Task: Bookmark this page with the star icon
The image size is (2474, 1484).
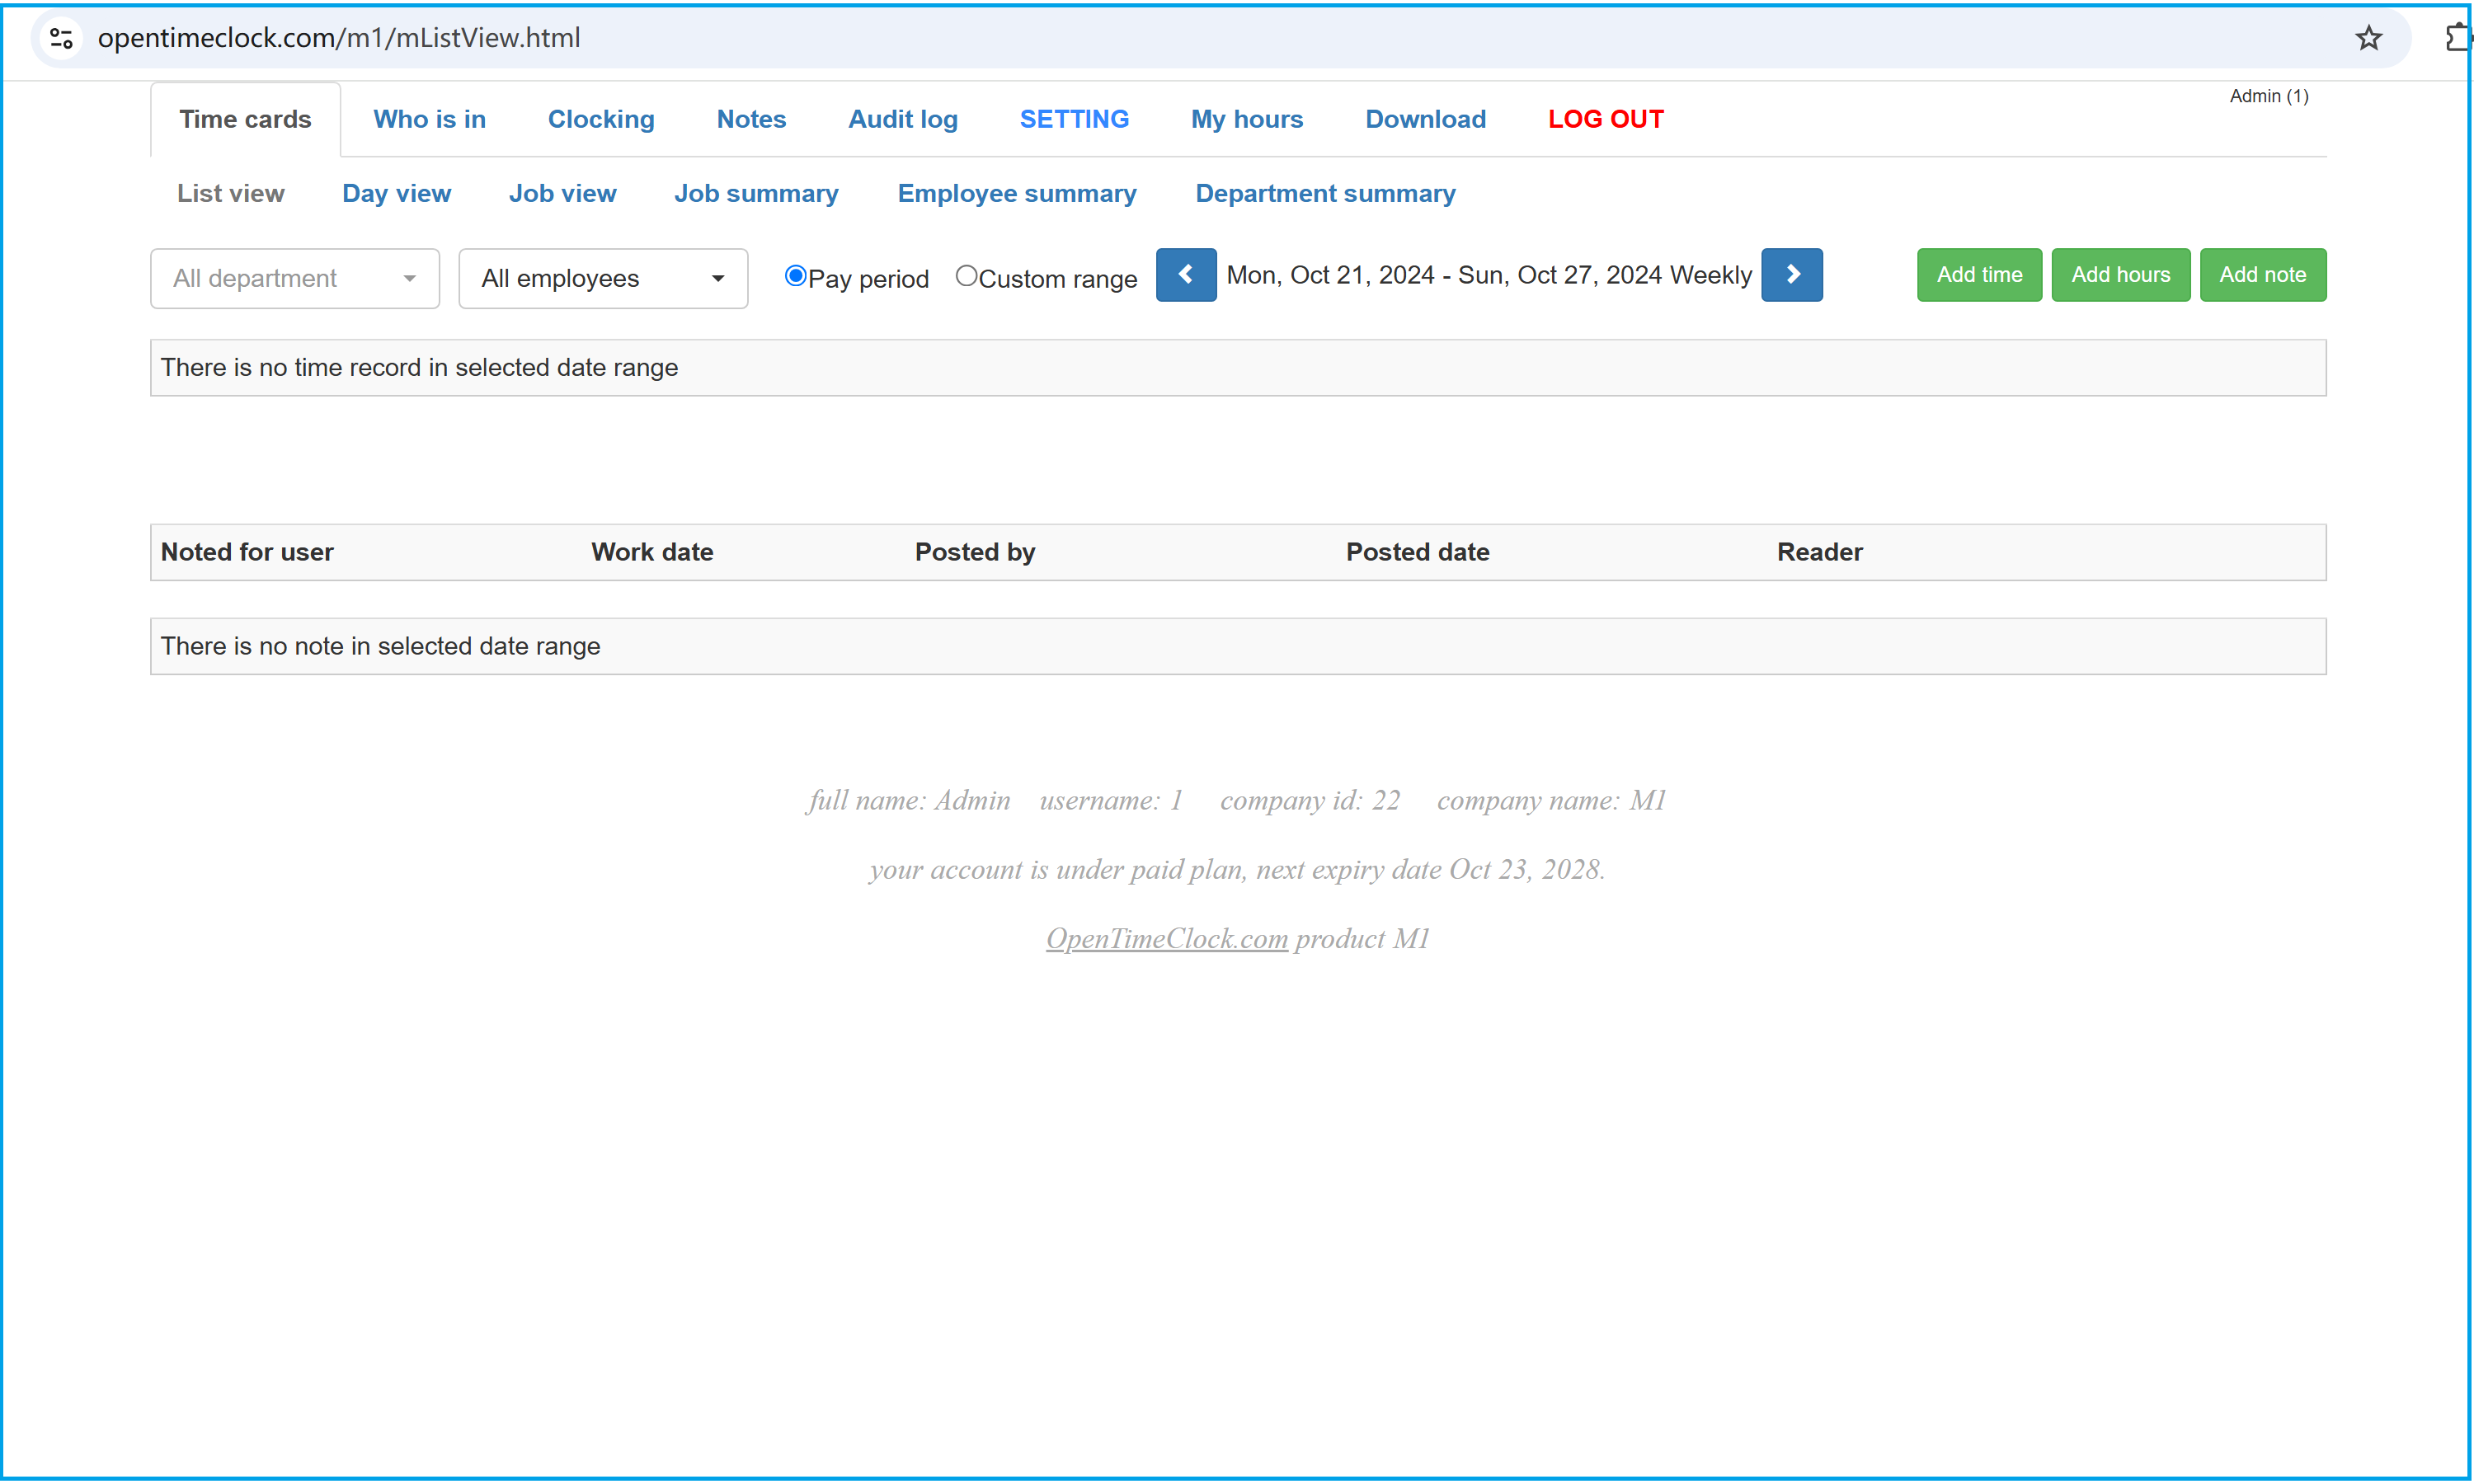Action: tap(2368, 38)
